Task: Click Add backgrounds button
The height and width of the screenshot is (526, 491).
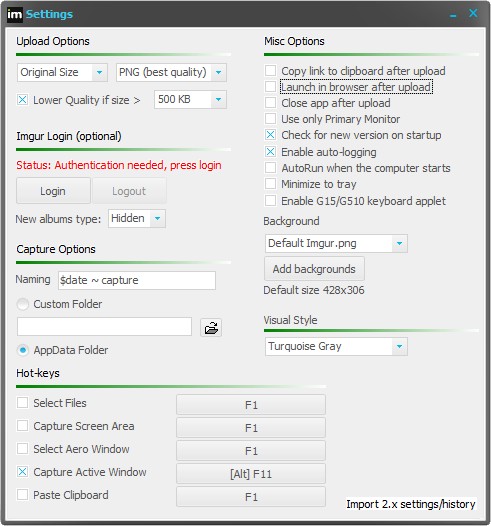Action: (314, 269)
